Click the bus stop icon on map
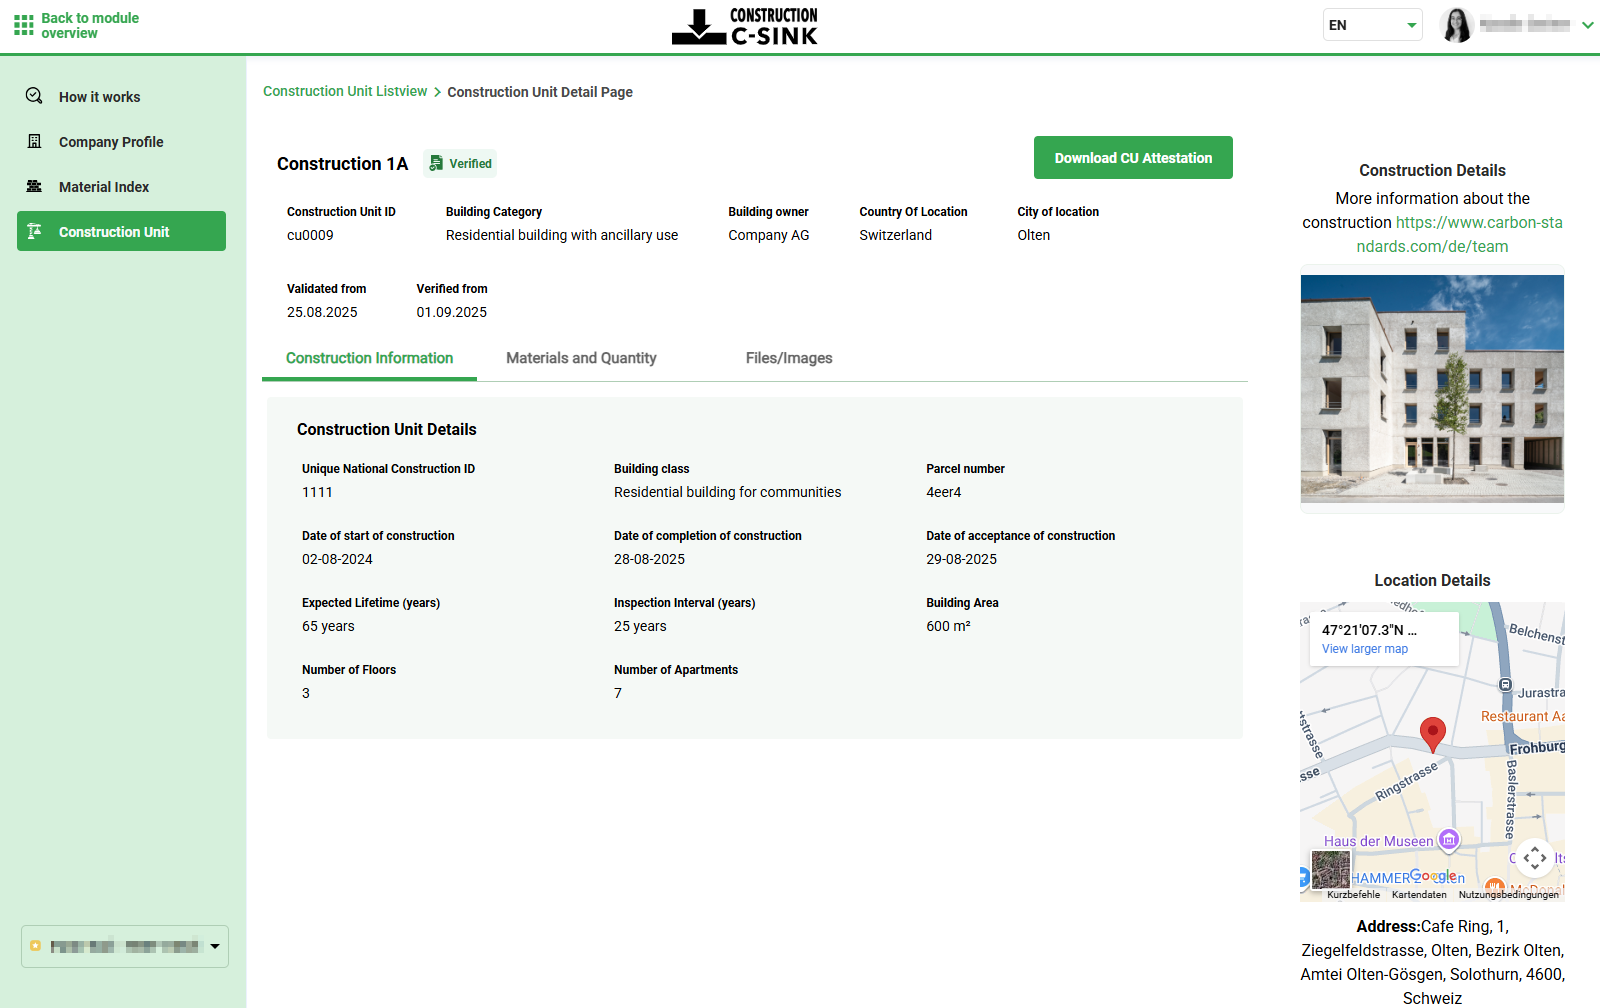 point(1505,685)
